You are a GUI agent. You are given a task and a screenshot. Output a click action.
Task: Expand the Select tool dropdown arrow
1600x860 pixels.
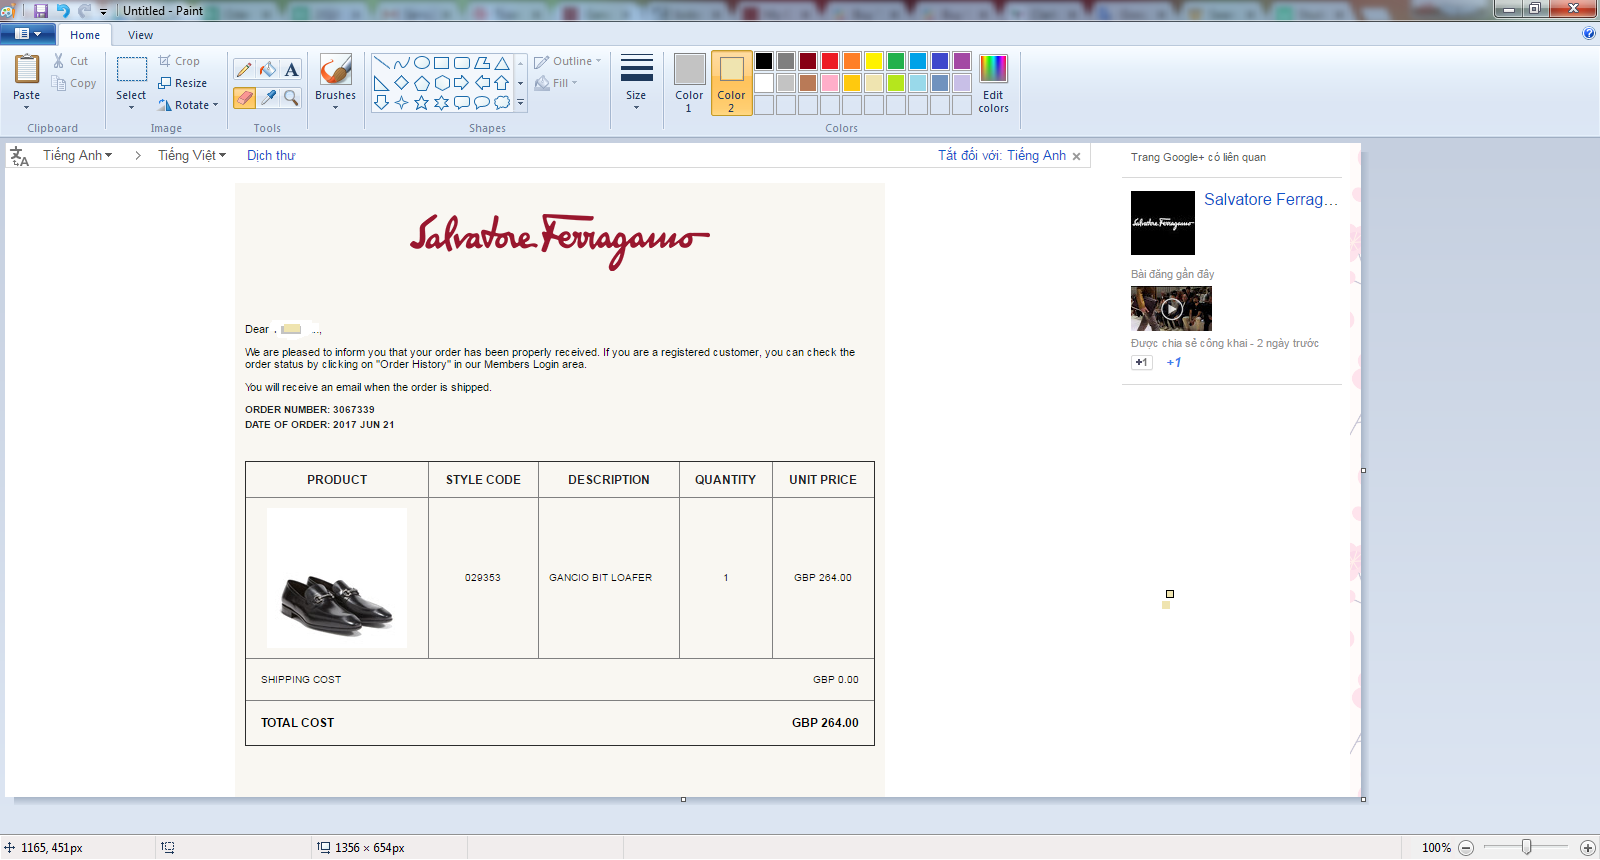click(x=131, y=106)
